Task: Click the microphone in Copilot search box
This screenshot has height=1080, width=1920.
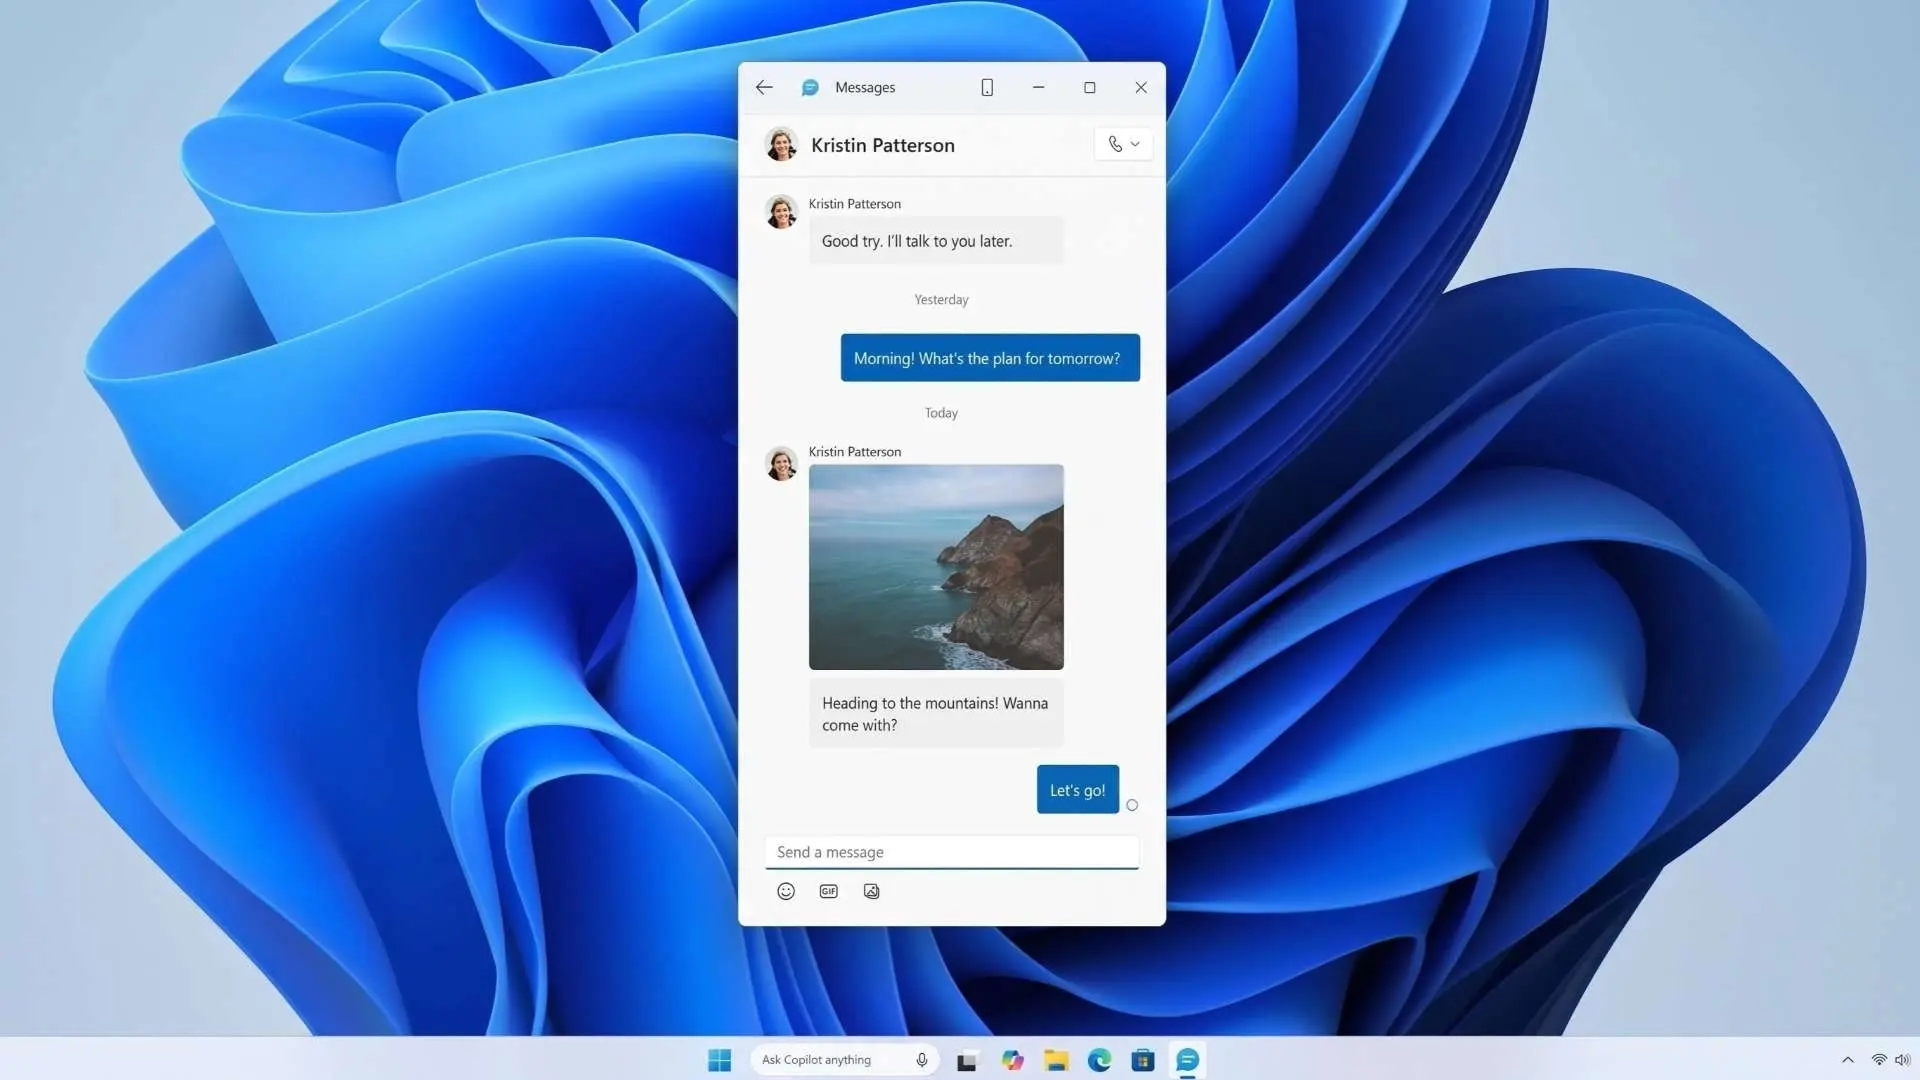Action: pyautogui.click(x=921, y=1060)
